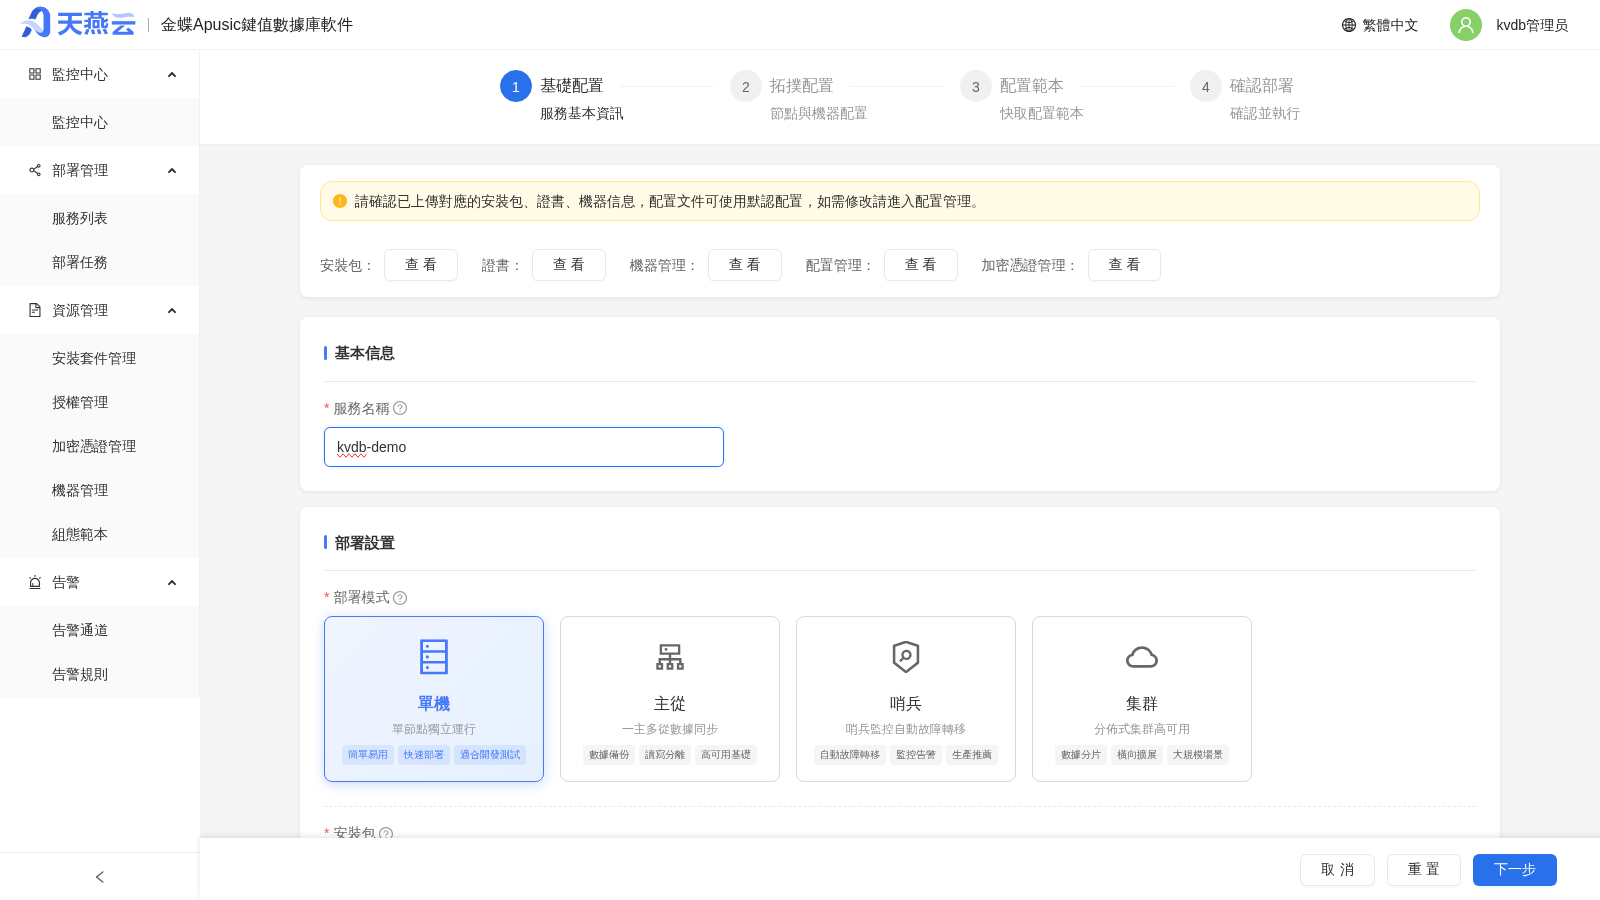The width and height of the screenshot is (1600, 900).
Task: Click the 部署管理 share icon
Action: 35,170
